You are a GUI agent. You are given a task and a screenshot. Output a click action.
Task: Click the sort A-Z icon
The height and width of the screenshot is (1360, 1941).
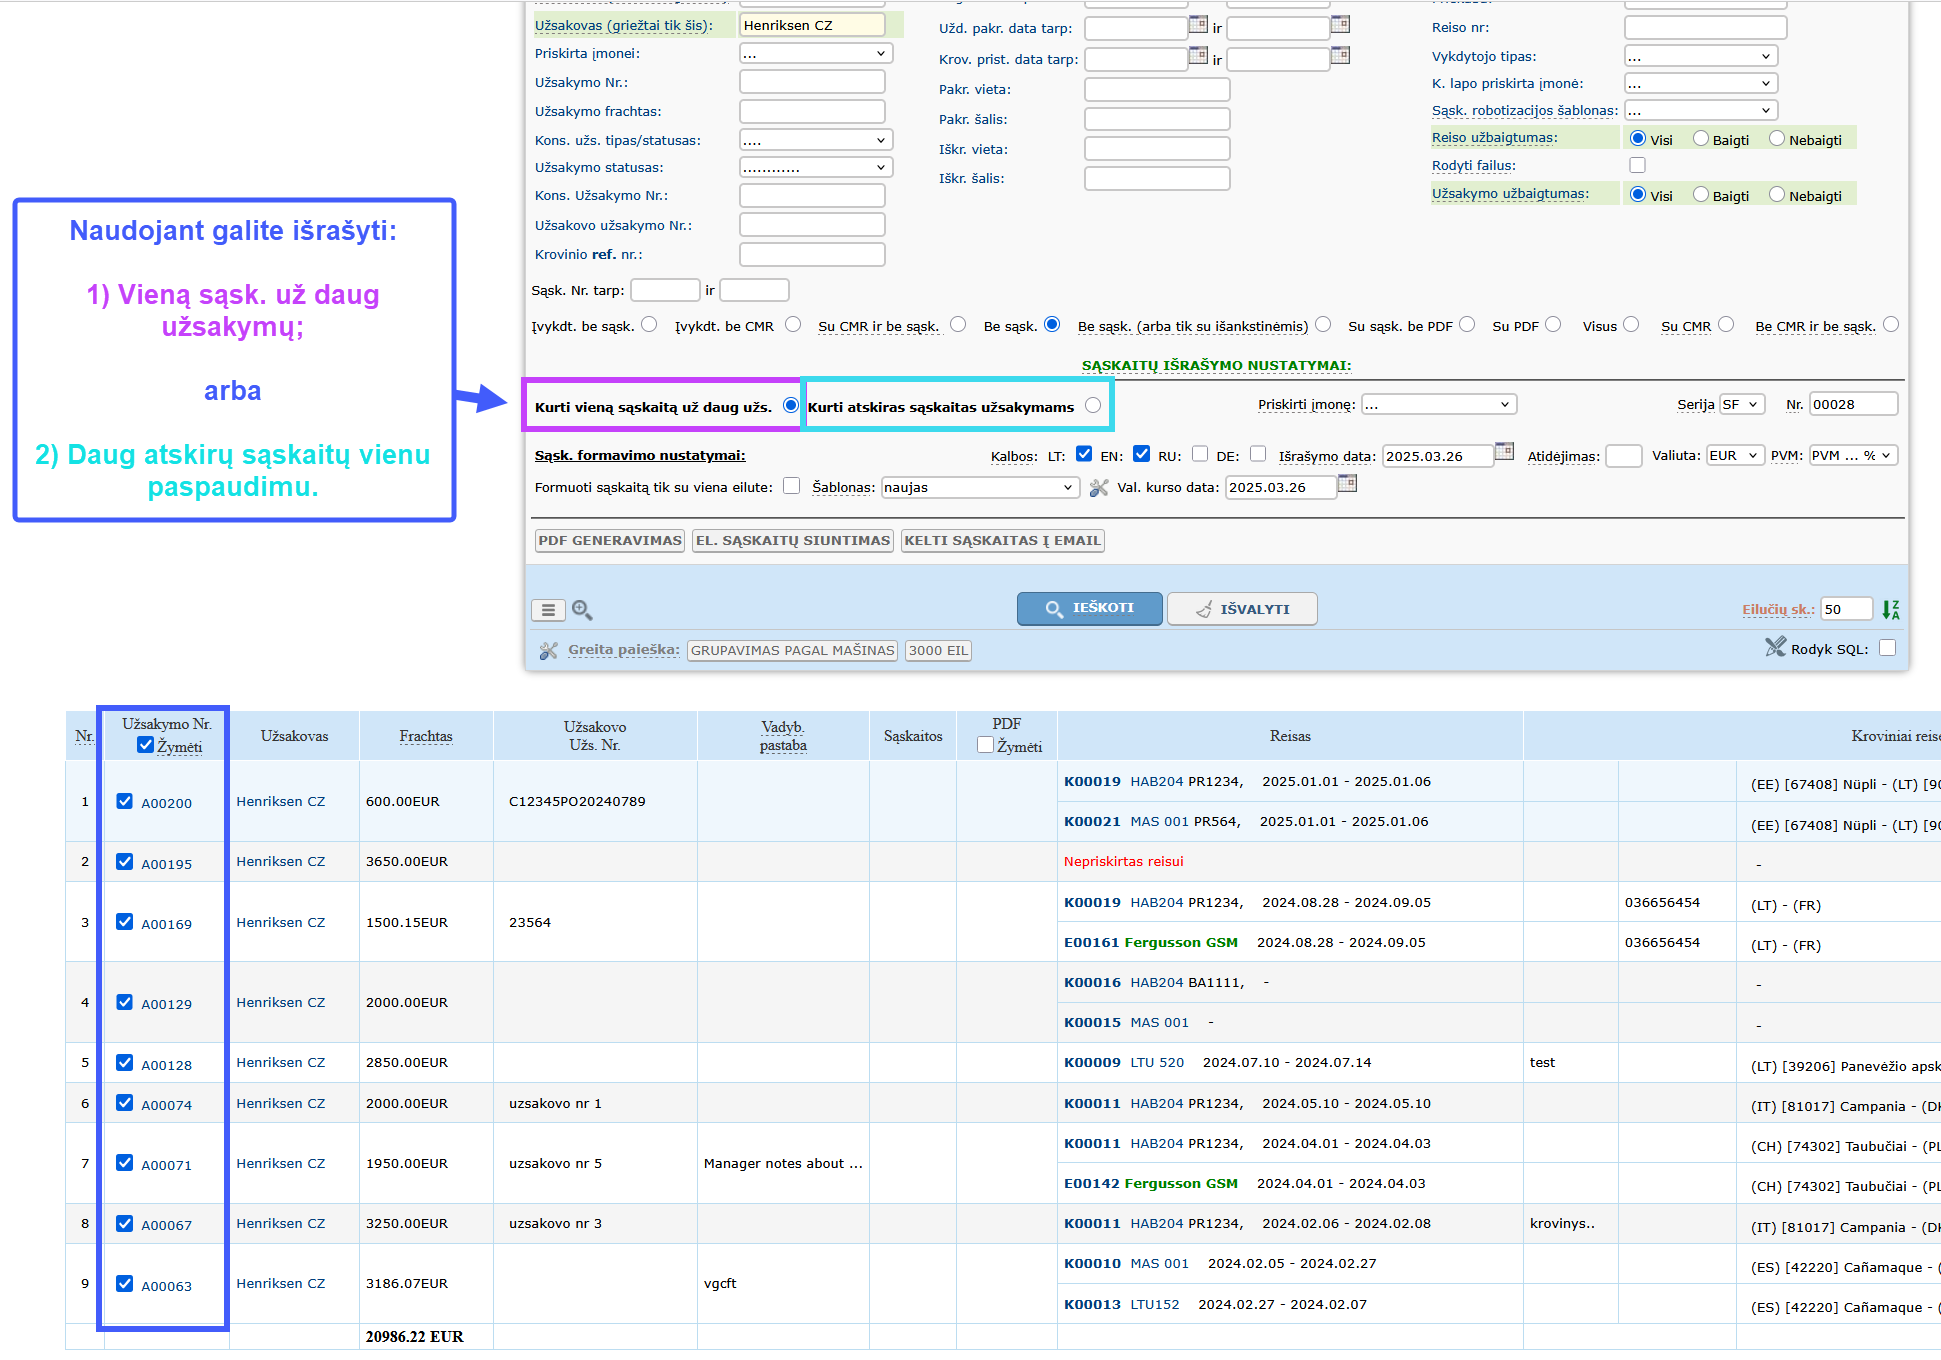point(1890,609)
